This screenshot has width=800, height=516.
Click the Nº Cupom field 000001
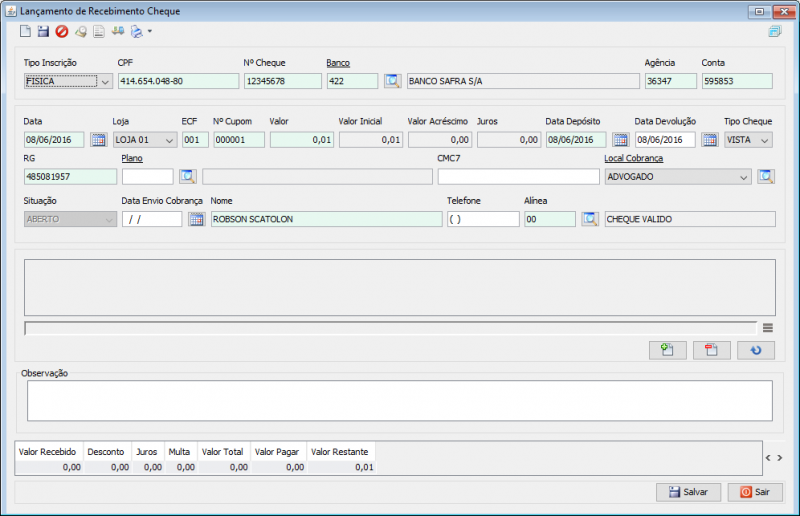(x=239, y=140)
